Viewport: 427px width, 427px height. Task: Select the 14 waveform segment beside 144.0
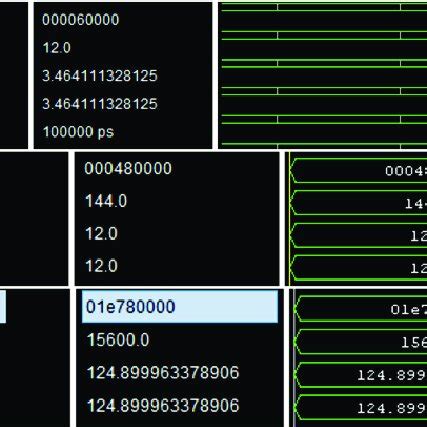click(359, 203)
